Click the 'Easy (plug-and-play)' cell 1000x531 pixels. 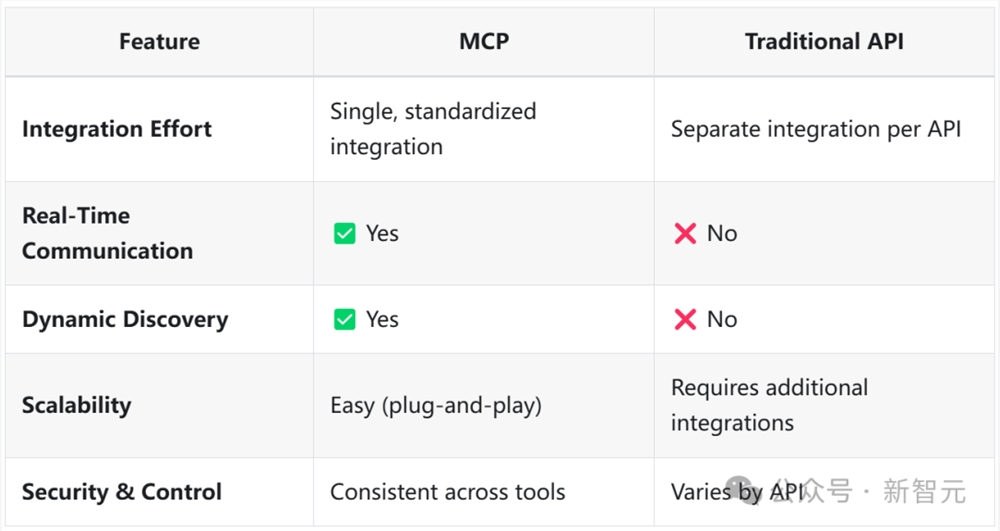[436, 406]
